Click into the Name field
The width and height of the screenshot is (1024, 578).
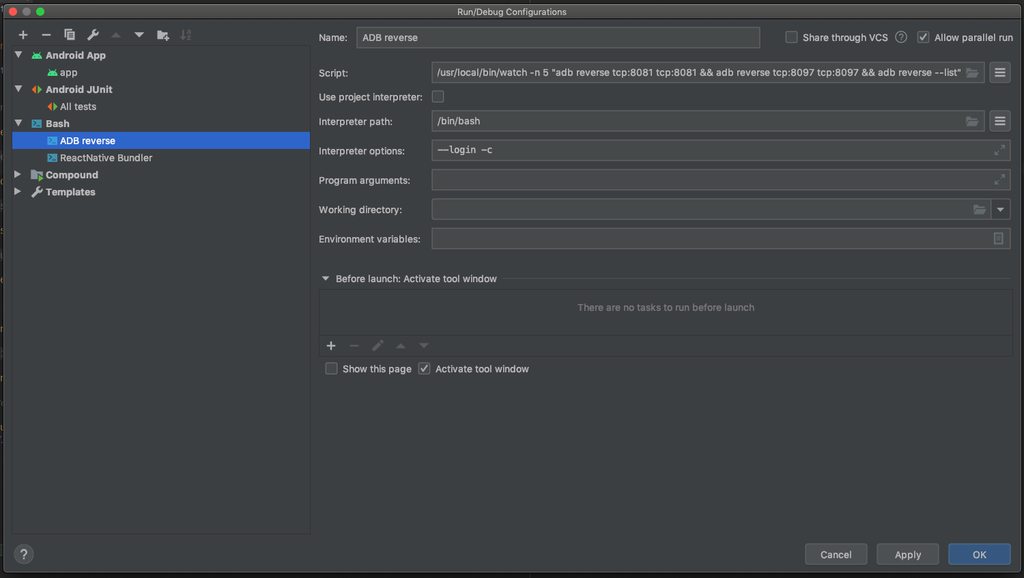(x=558, y=37)
